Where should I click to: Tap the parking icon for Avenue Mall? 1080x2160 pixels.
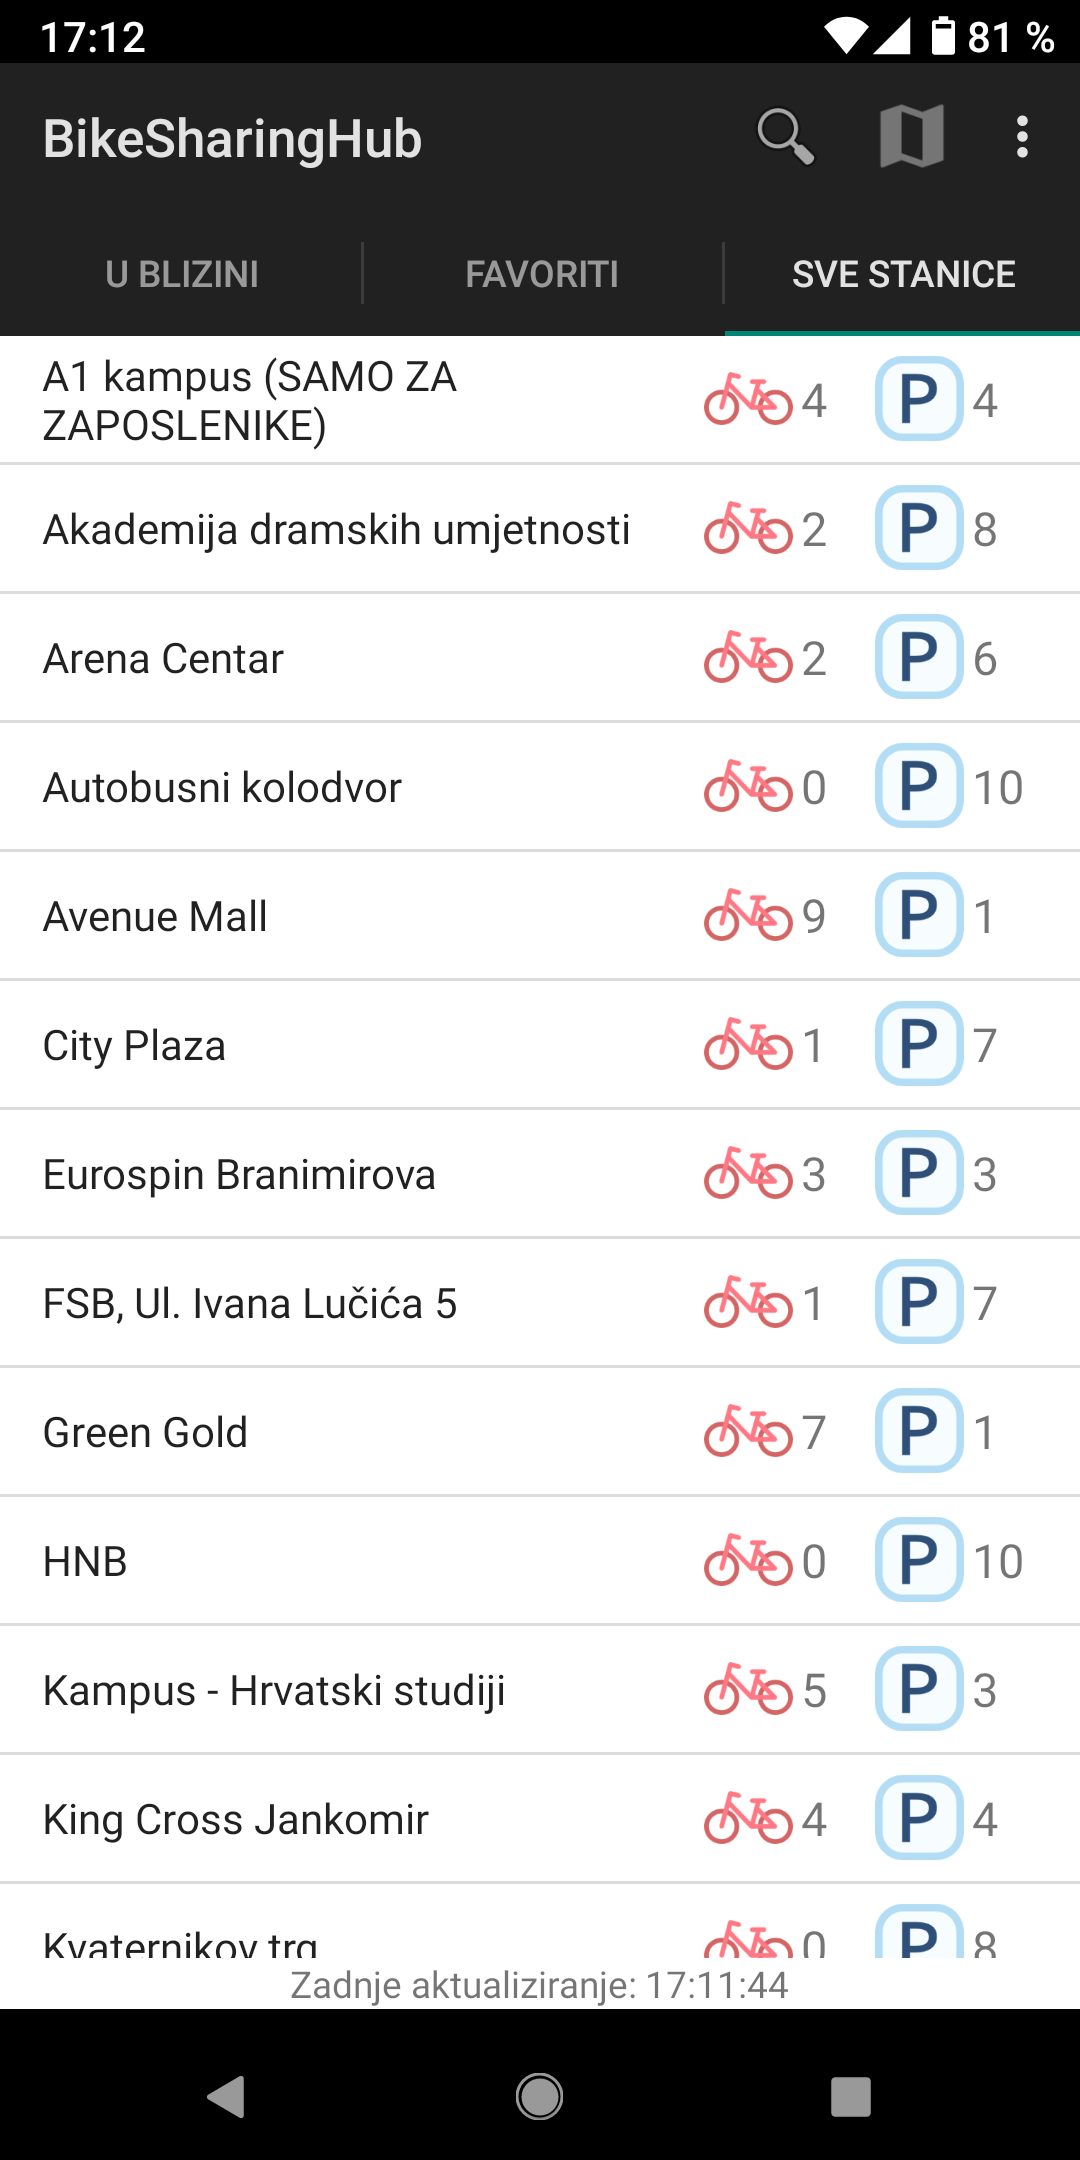pos(919,915)
